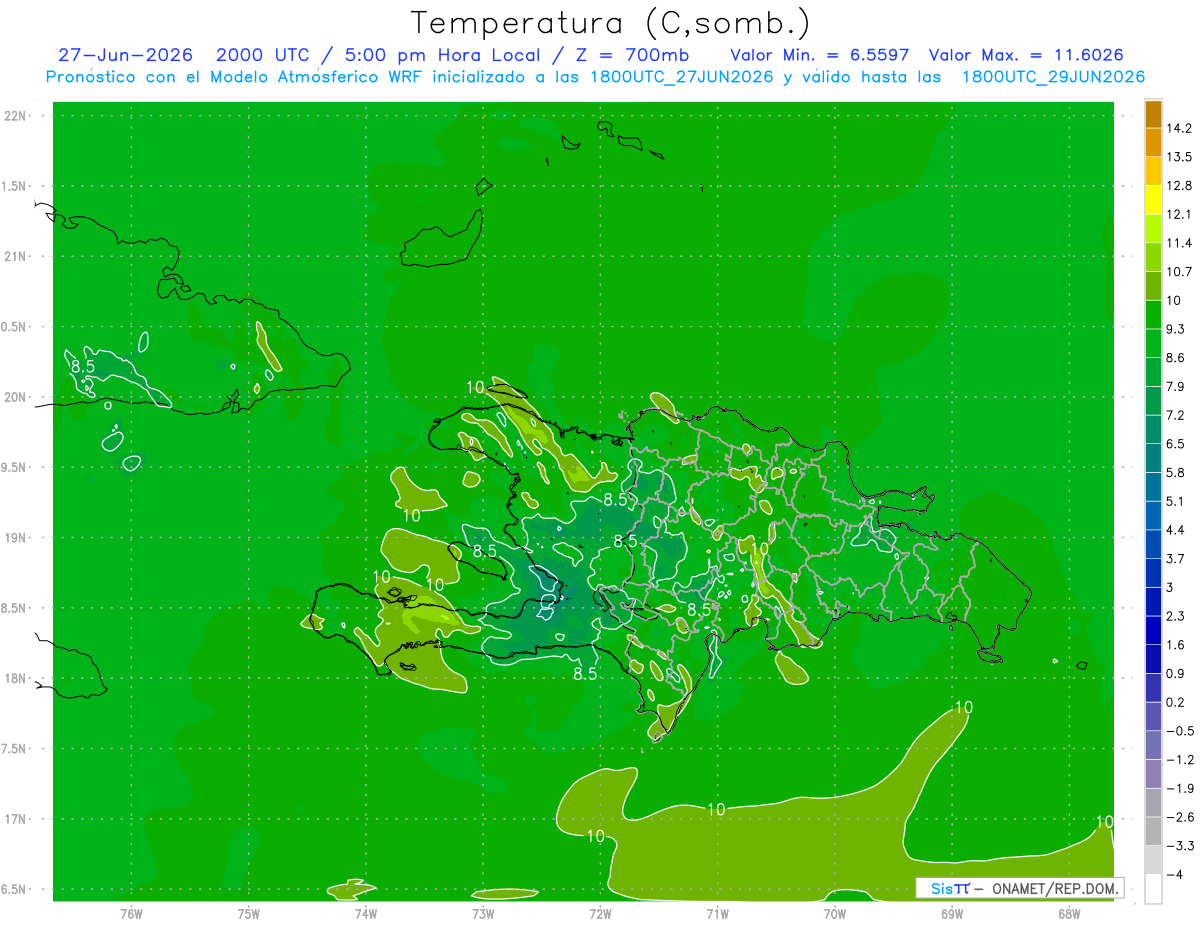Click the latitude axis label 17N
The height and width of the screenshot is (927, 1200).
click(16, 819)
